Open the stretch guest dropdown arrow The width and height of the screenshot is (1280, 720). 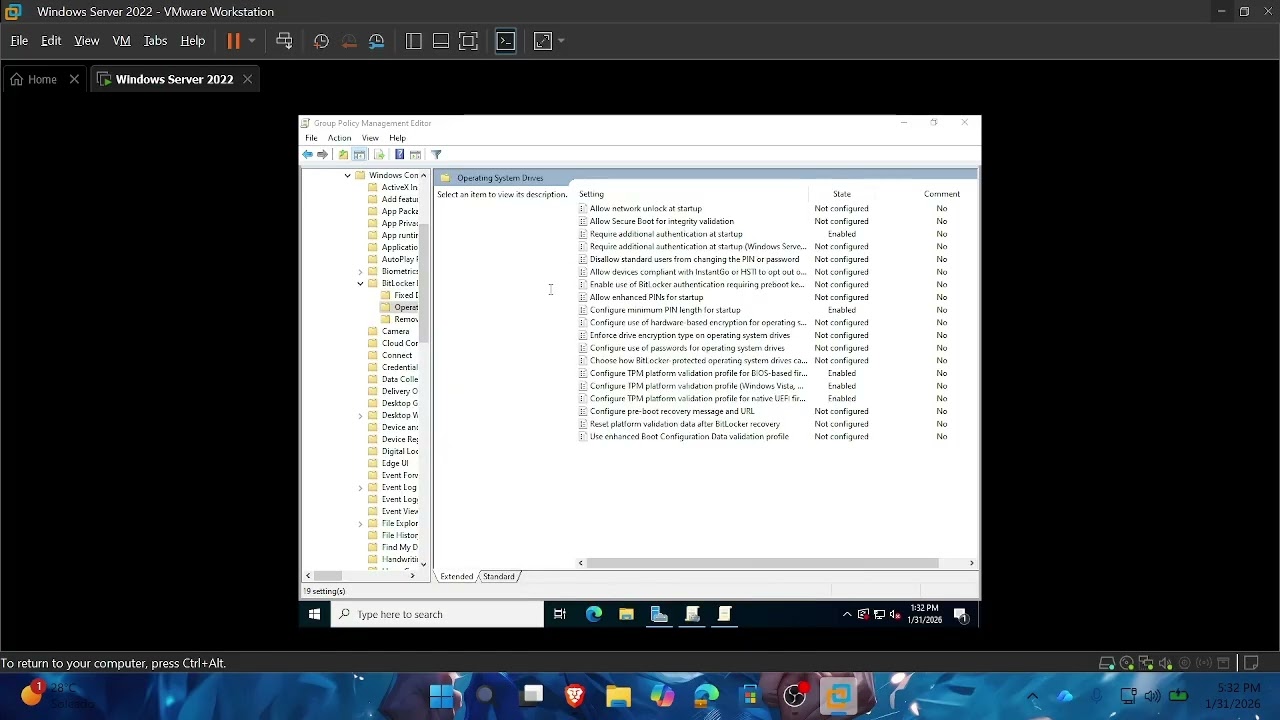tap(561, 41)
